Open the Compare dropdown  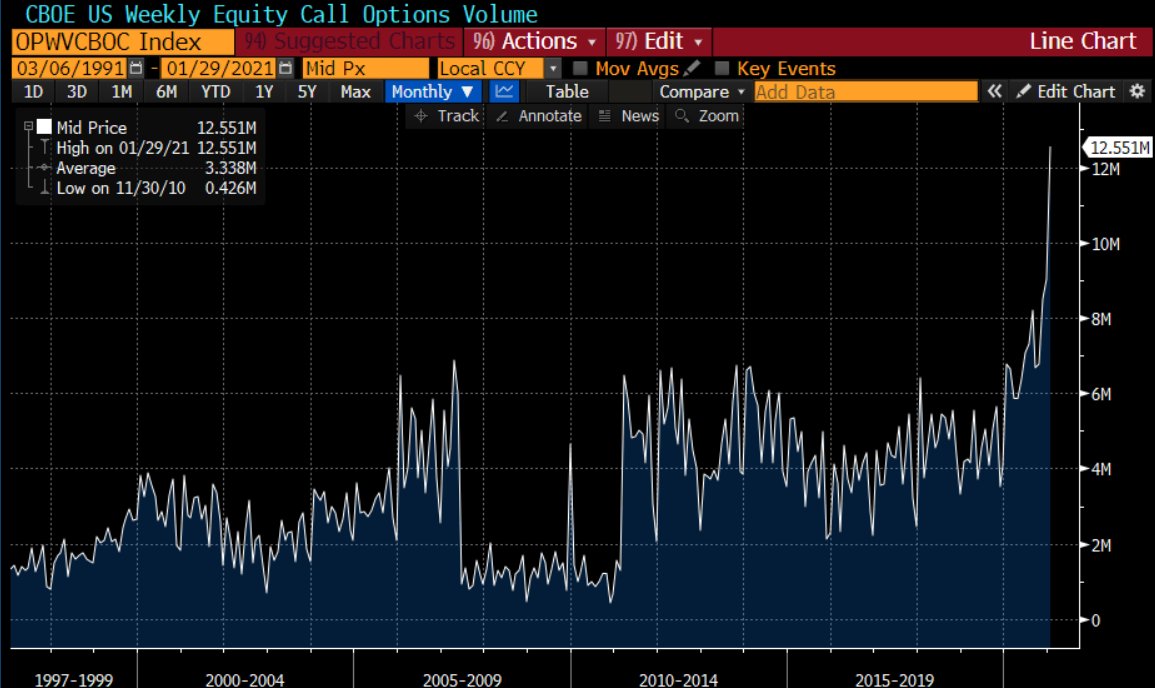pos(702,92)
